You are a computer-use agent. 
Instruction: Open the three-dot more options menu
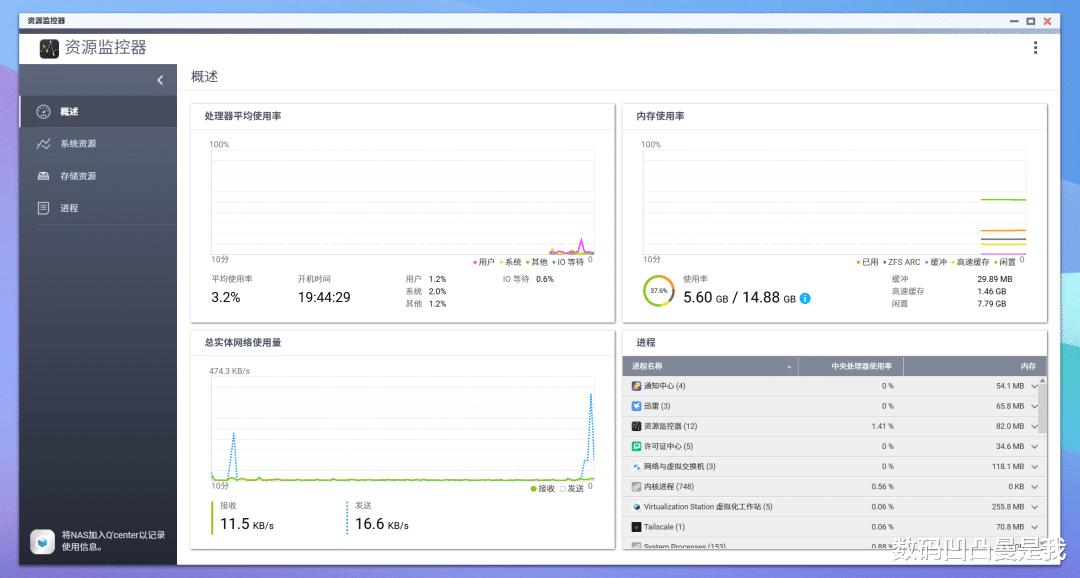tap(1035, 48)
